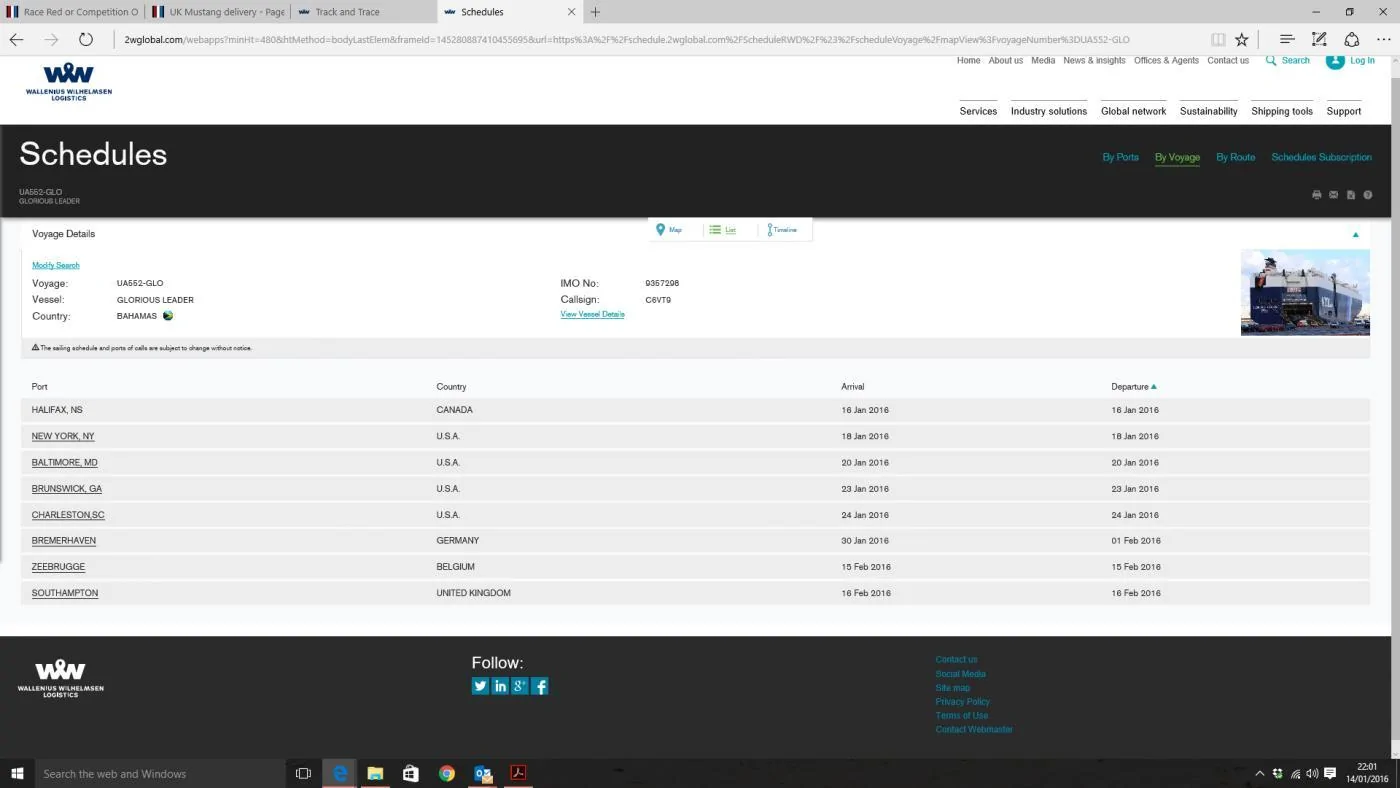Launch Chrome from the taskbar
The height and width of the screenshot is (788, 1400).
(447, 773)
